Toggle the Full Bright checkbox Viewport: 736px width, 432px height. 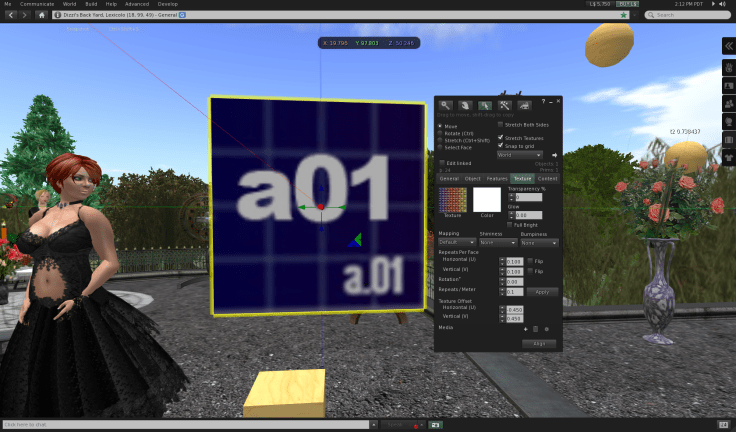pyautogui.click(x=511, y=224)
